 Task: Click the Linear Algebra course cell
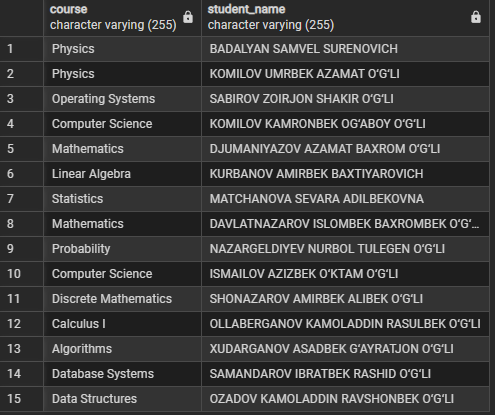coord(122,174)
